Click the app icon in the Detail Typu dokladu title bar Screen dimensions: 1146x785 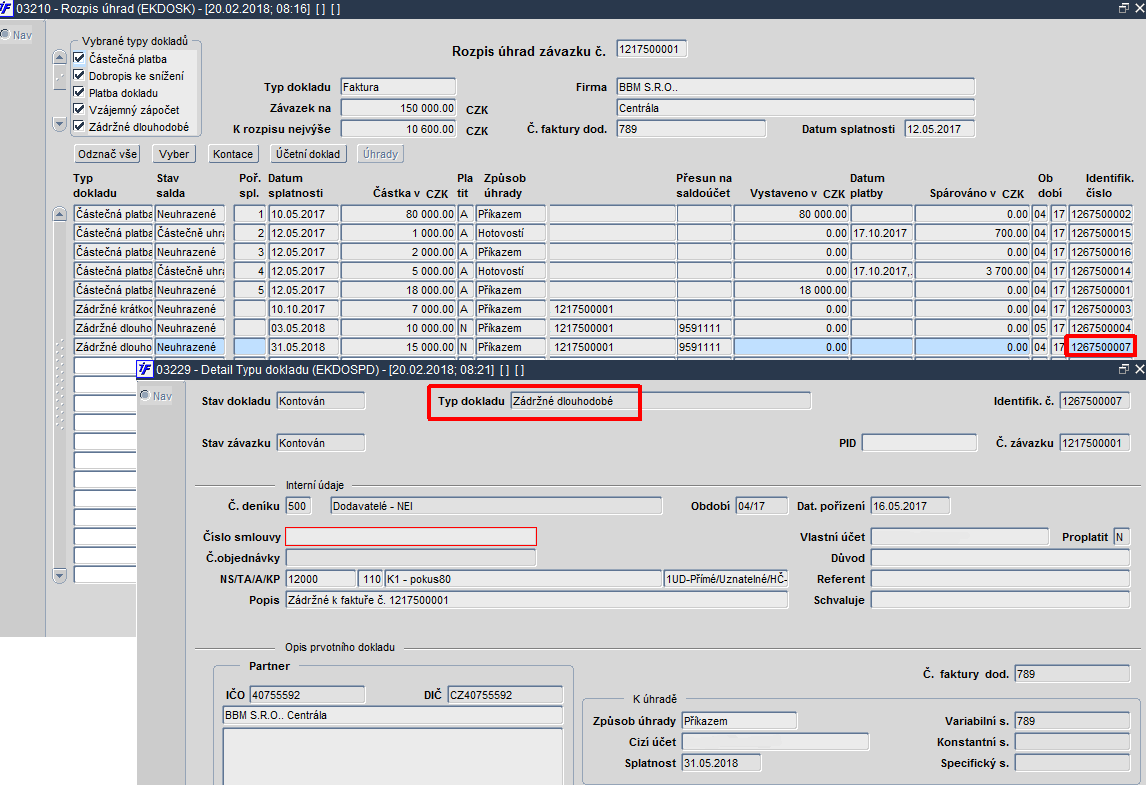[145, 369]
